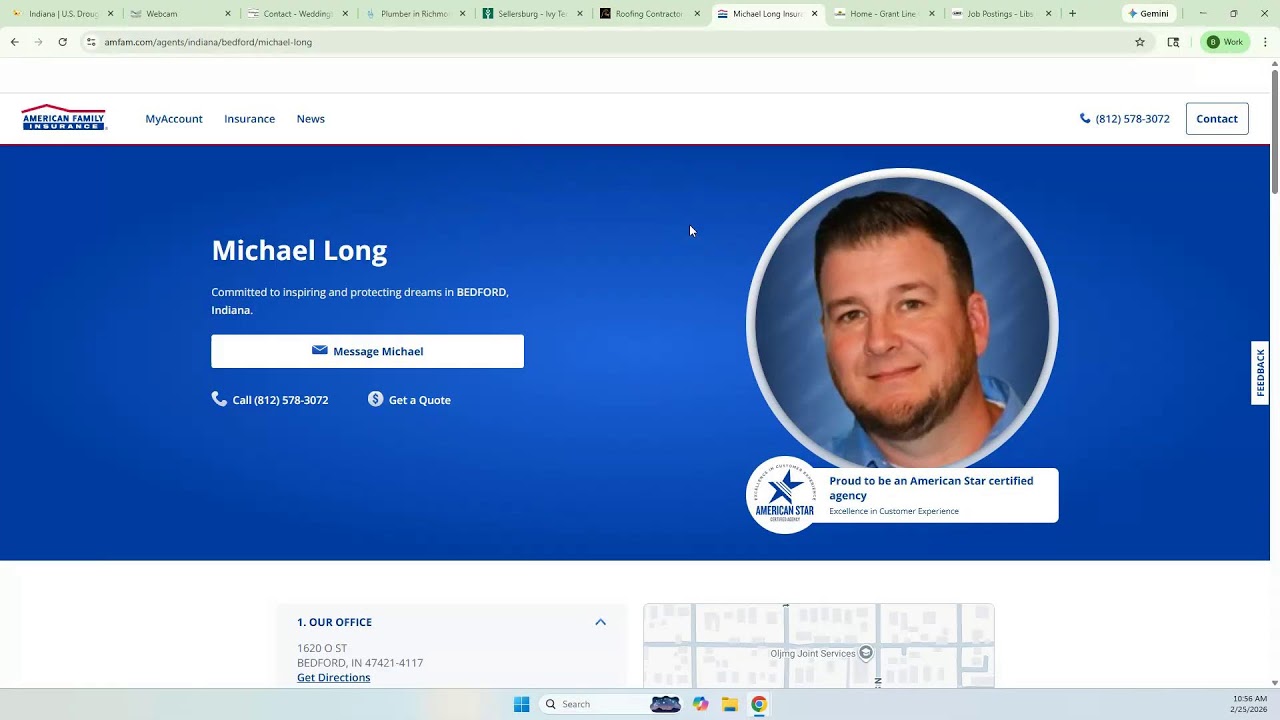Viewport: 1280px width, 720px height.
Task: Close the Michael Long Insurance tab
Action: [814, 14]
